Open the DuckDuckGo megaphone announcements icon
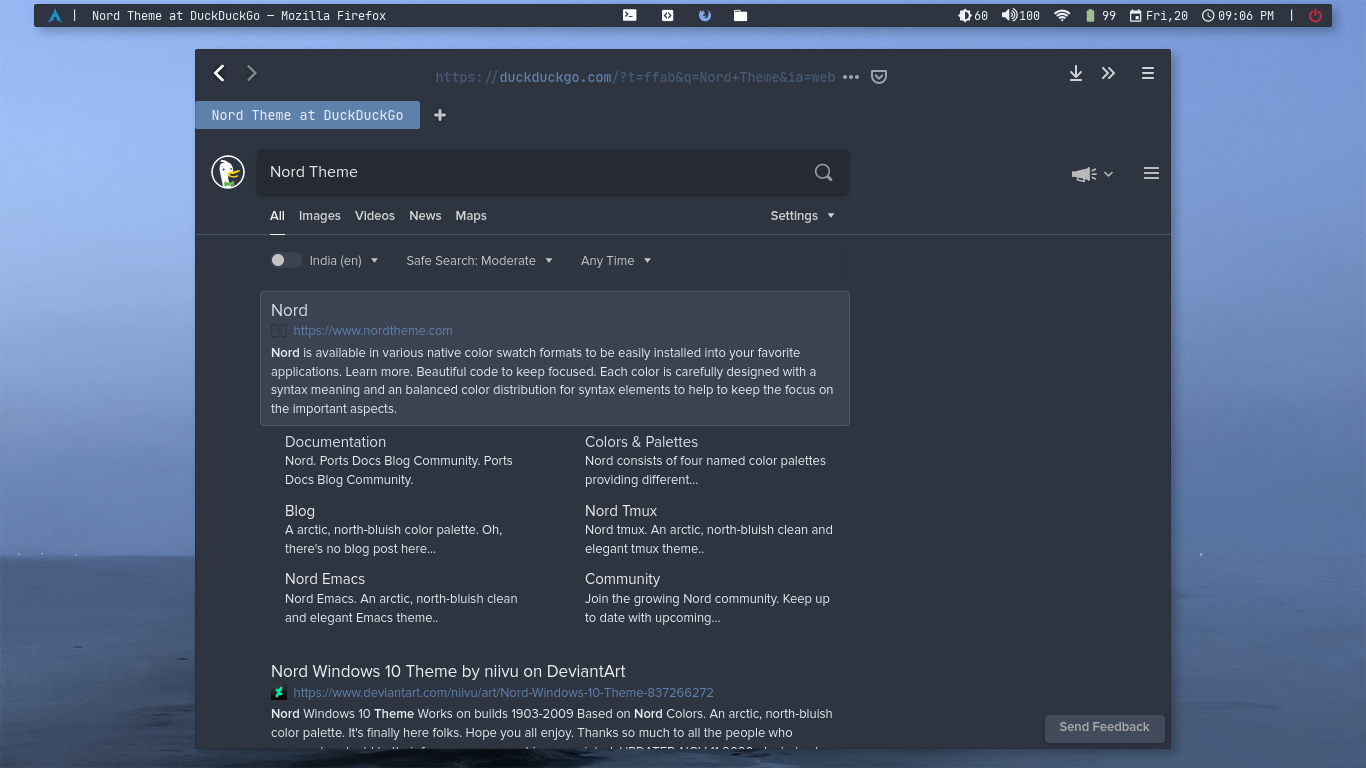1366x768 pixels. click(1084, 174)
